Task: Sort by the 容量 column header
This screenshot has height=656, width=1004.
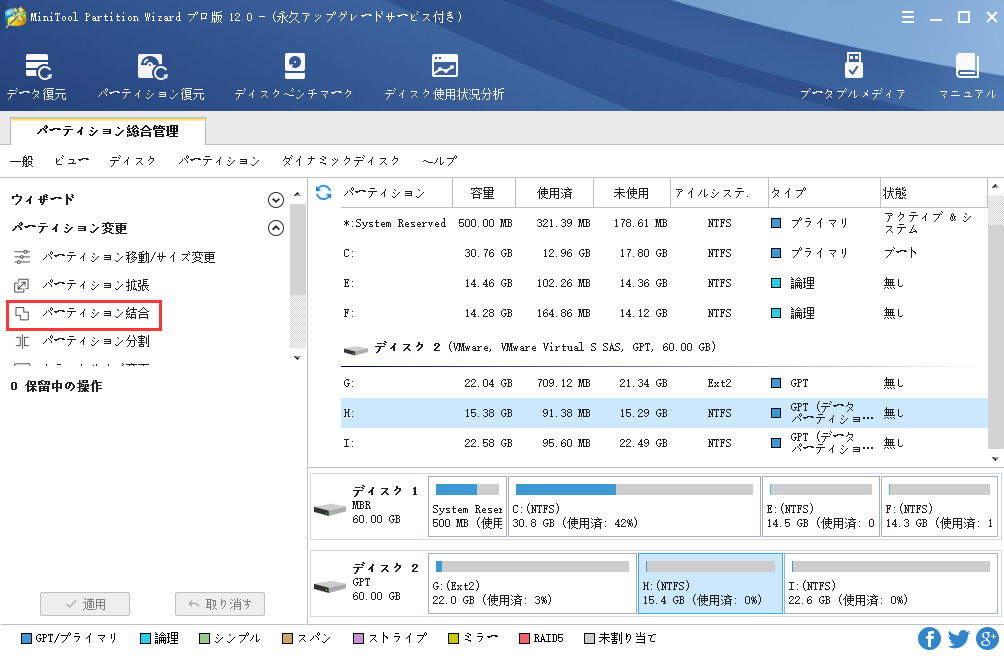Action: click(x=483, y=193)
